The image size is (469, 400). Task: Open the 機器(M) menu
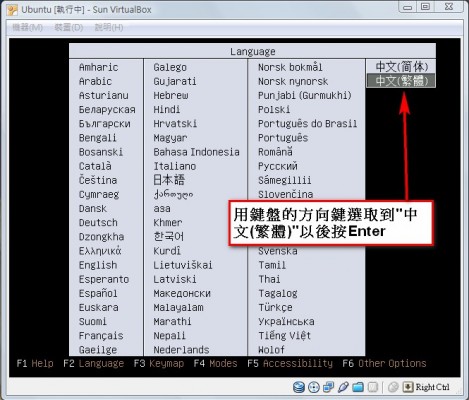(x=28, y=27)
